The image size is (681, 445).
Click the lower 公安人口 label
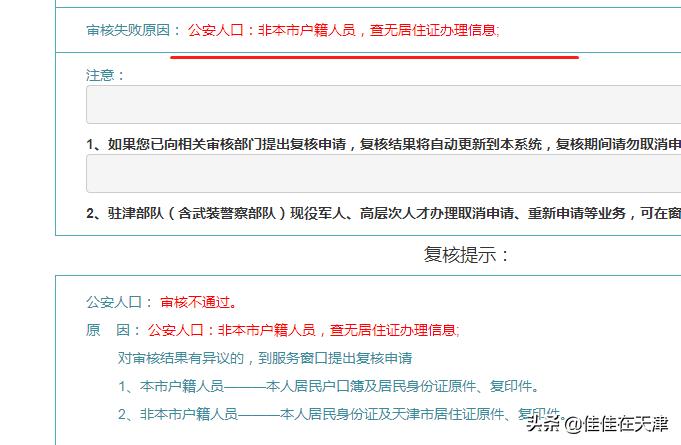(119, 302)
